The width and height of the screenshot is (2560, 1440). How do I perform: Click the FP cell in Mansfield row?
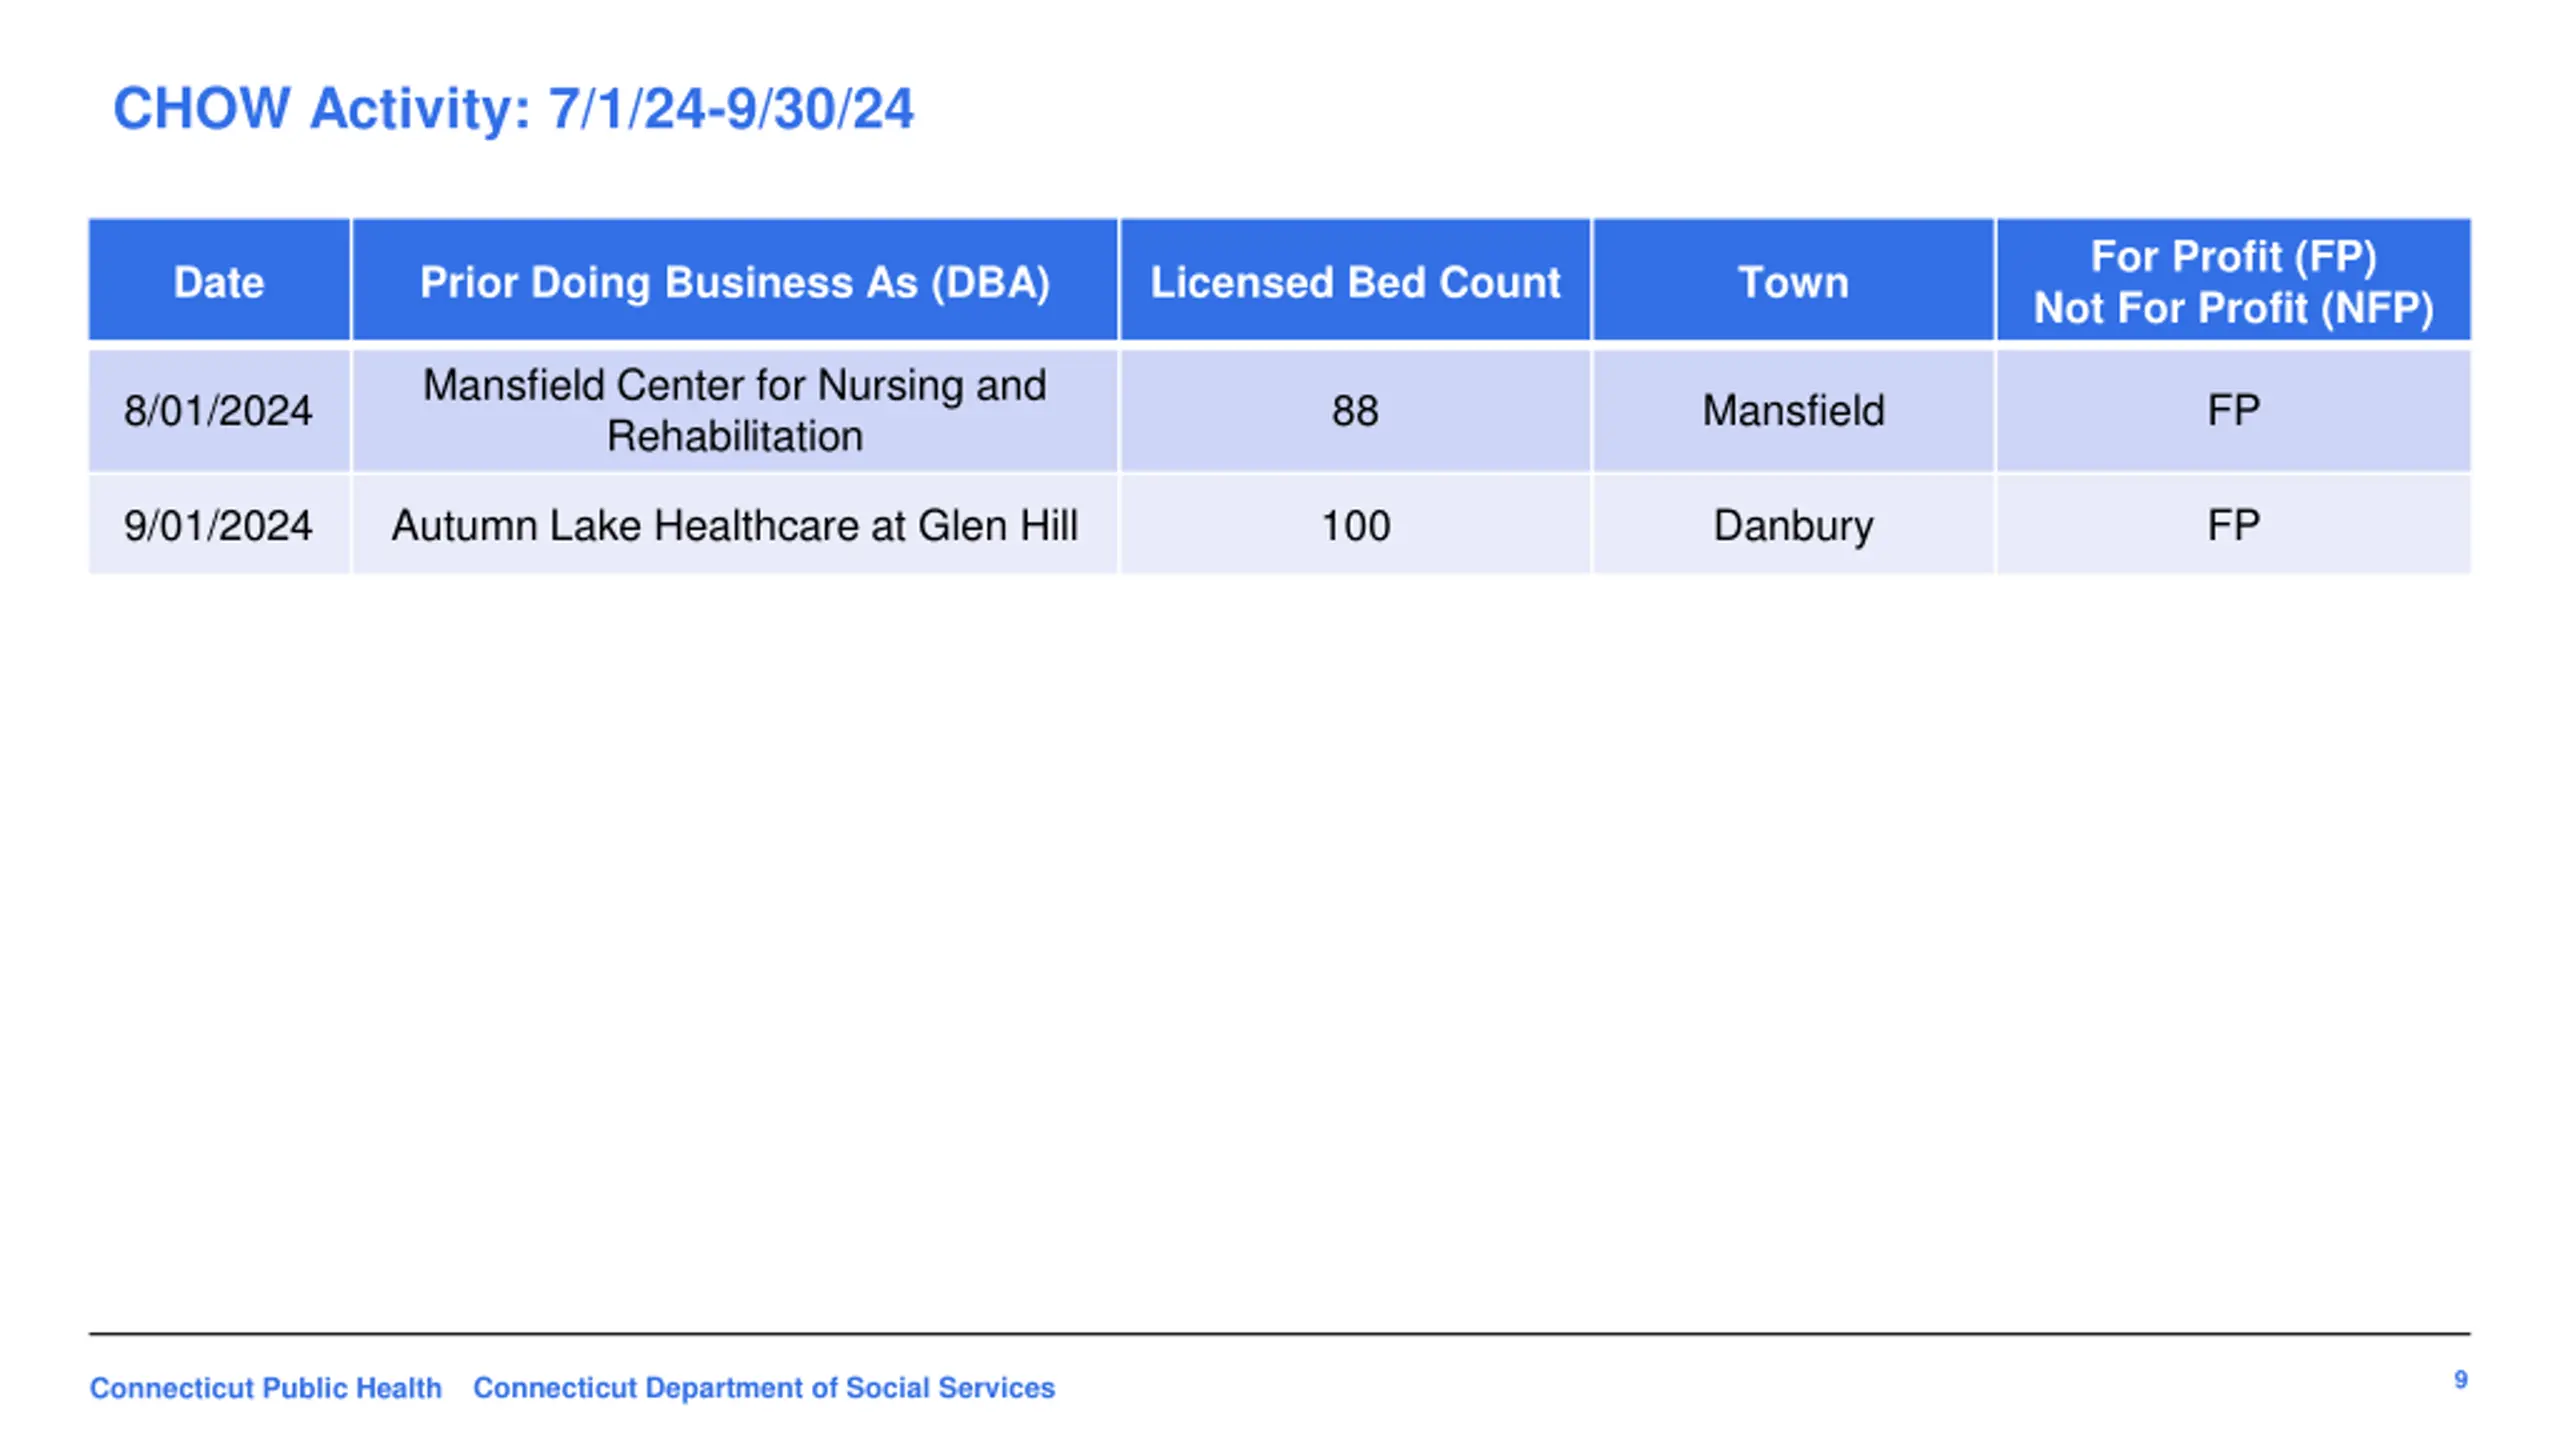(2233, 410)
